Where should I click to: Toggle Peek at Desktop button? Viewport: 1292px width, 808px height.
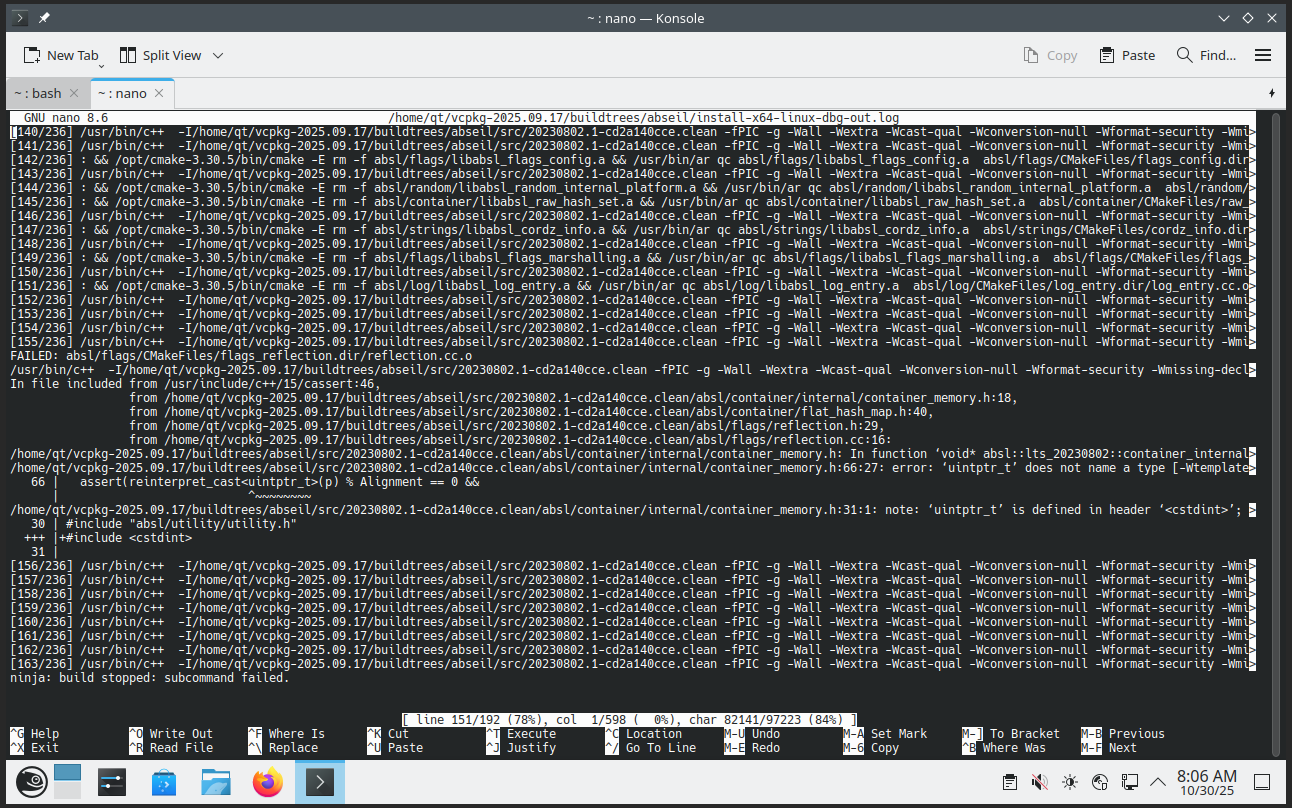pos(1262,782)
